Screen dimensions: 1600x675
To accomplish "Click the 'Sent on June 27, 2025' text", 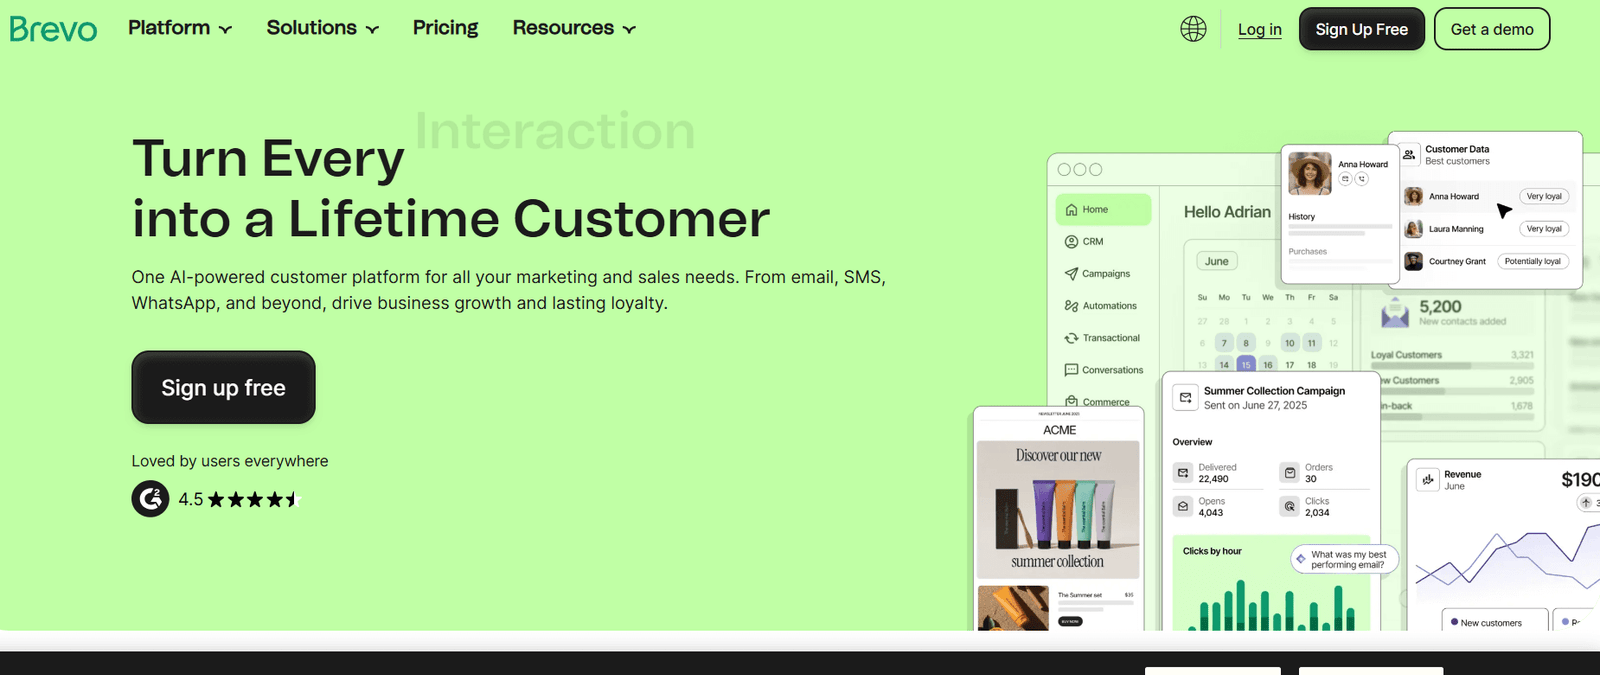I will (x=1255, y=405).
